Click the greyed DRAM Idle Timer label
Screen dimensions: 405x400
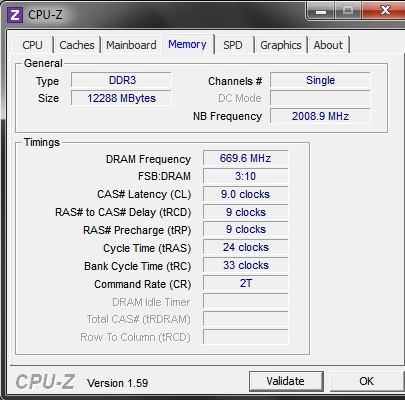(x=151, y=302)
